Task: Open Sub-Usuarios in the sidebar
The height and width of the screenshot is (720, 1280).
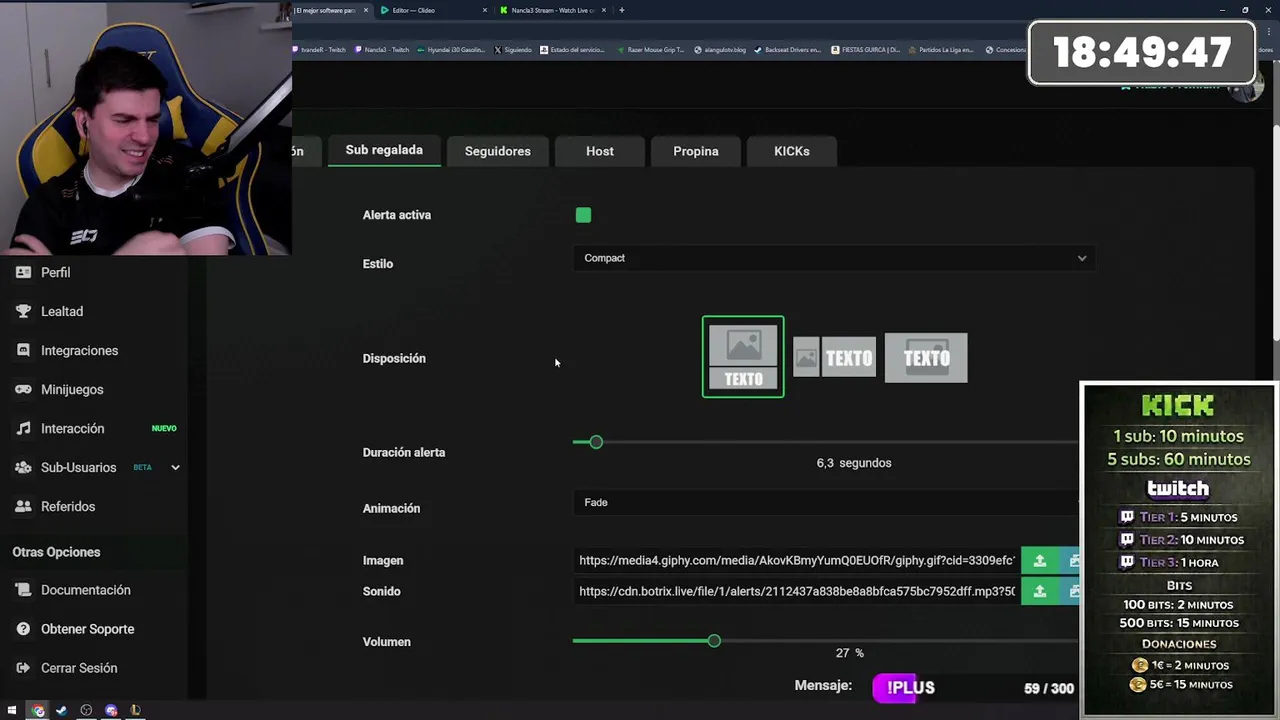Action: pyautogui.click(x=66, y=467)
